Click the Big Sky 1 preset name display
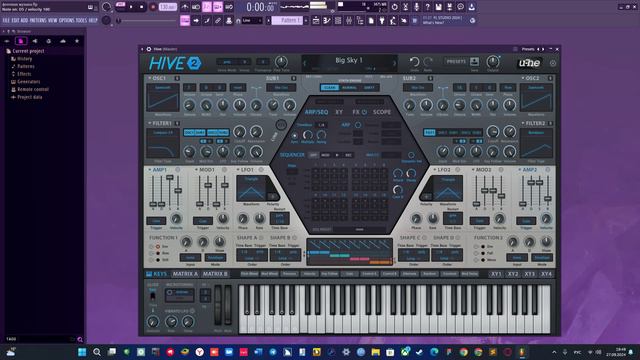Viewport: 640px width, 360px height. (349, 60)
